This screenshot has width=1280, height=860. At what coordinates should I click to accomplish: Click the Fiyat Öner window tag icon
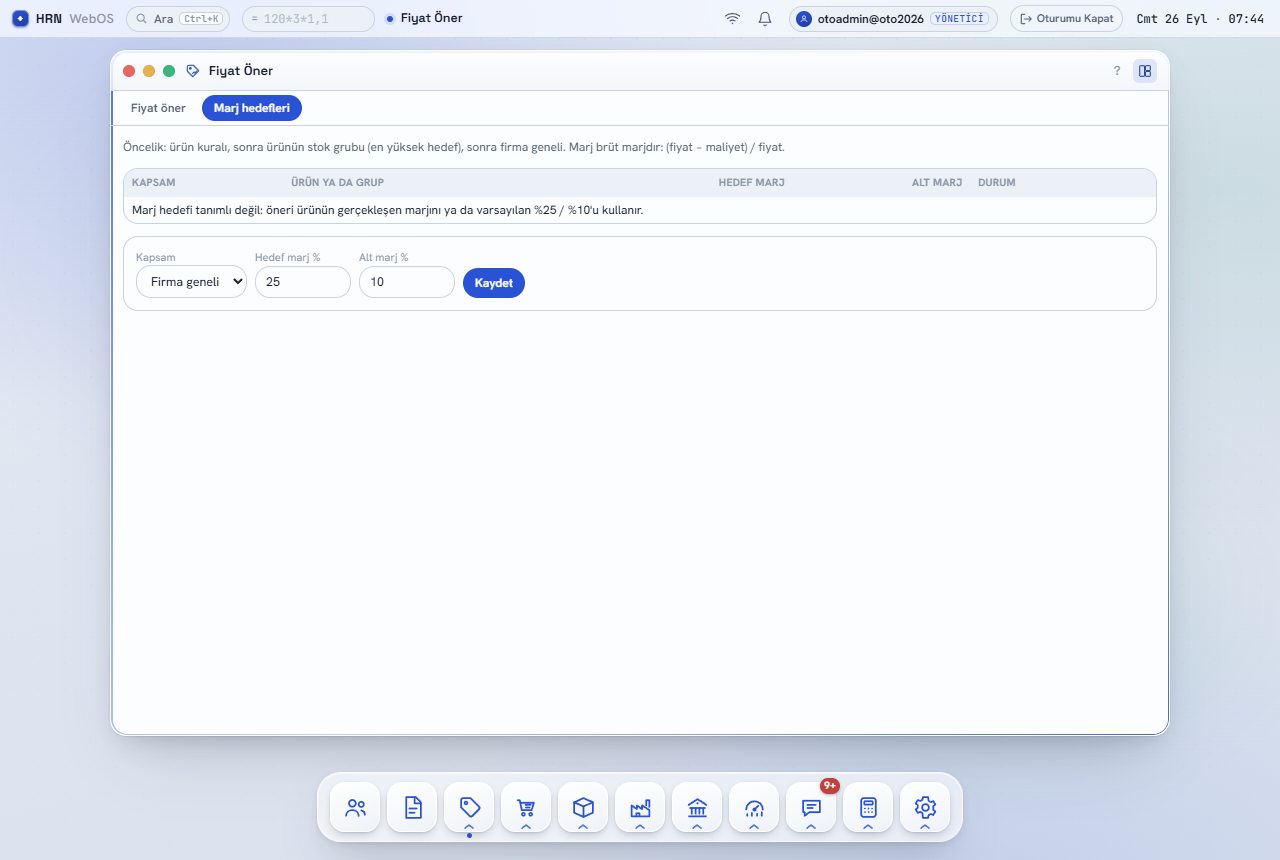(x=193, y=71)
